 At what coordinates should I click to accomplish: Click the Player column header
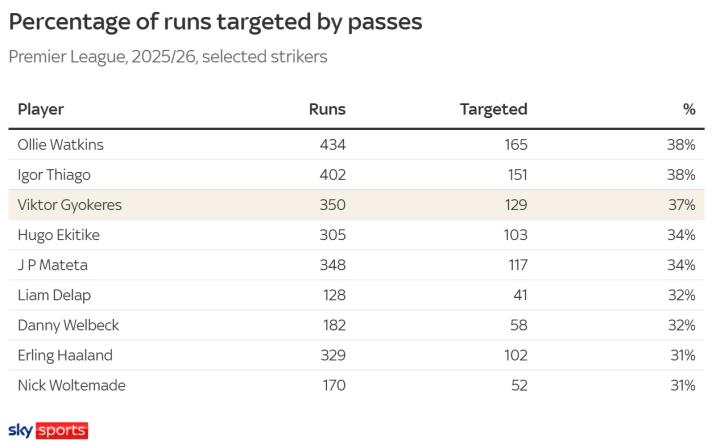pos(41,109)
